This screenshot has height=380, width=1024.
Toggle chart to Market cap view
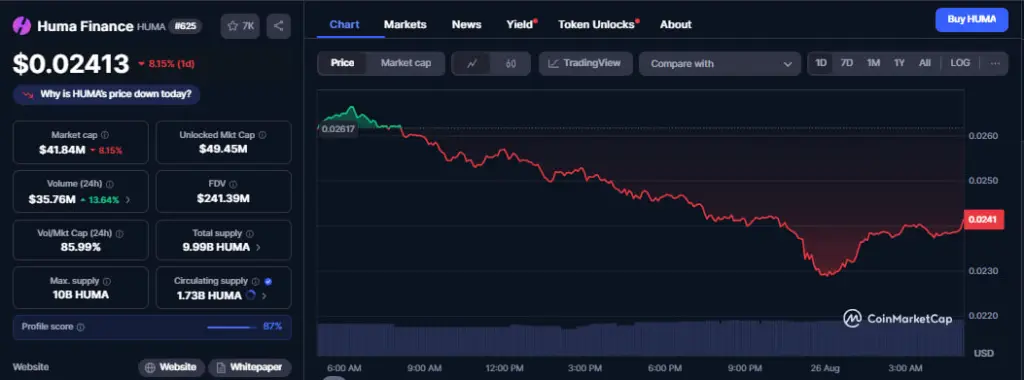click(x=406, y=63)
